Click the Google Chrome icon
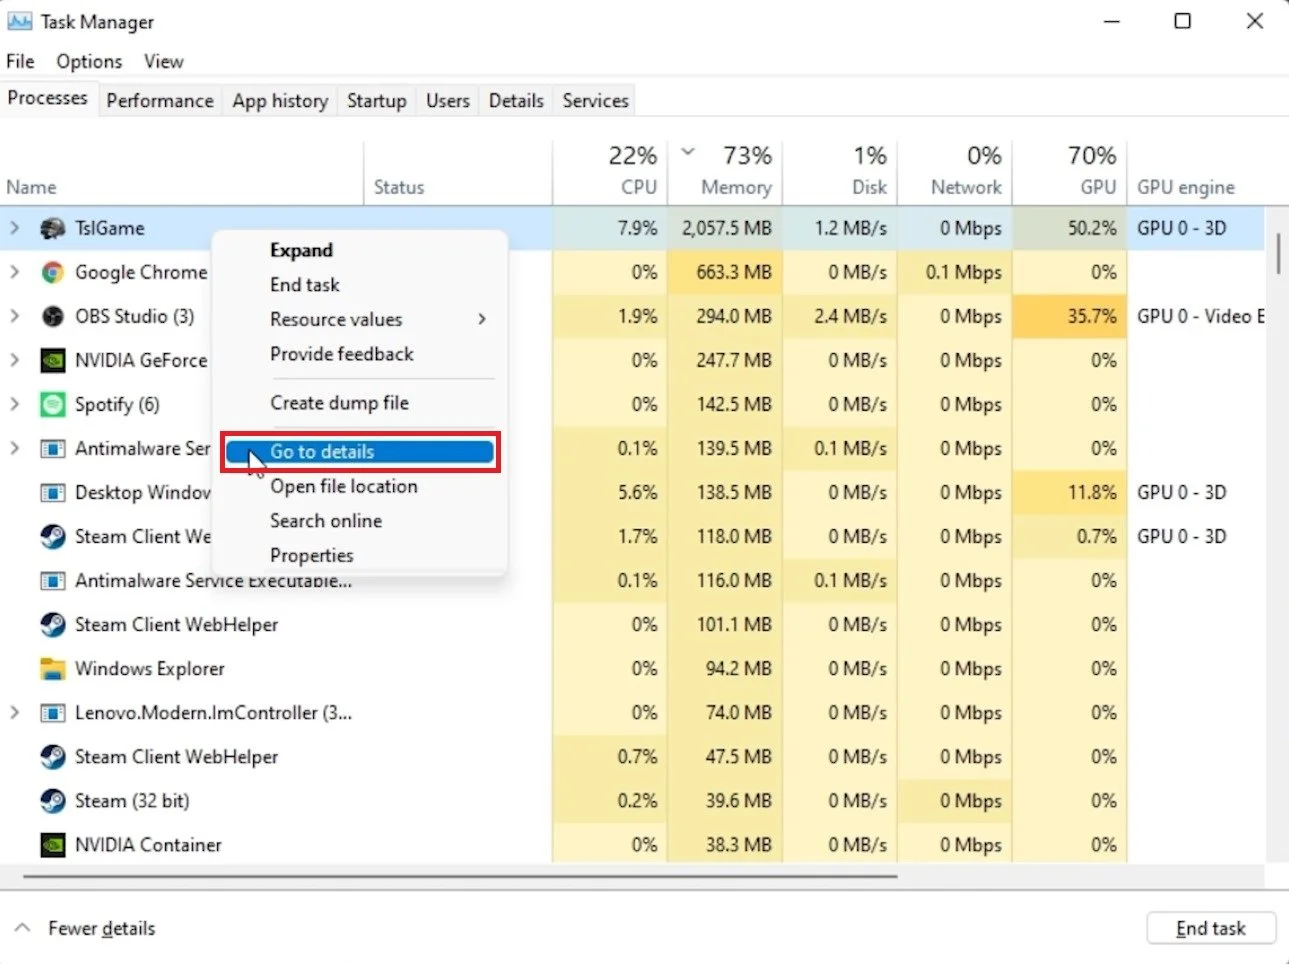This screenshot has width=1289, height=964. click(53, 272)
